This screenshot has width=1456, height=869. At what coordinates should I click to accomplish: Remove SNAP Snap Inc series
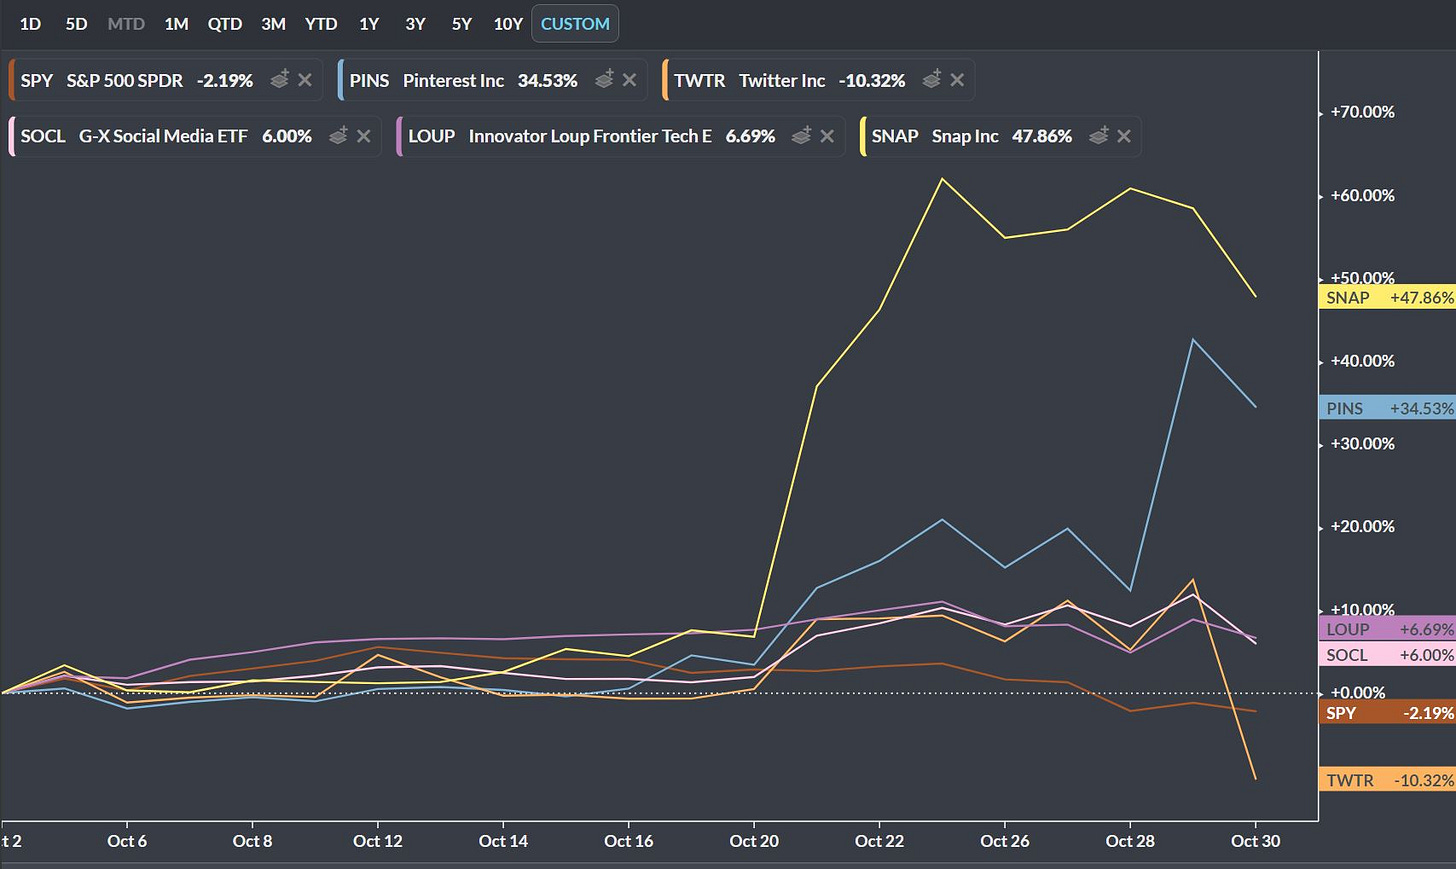(x=1124, y=136)
